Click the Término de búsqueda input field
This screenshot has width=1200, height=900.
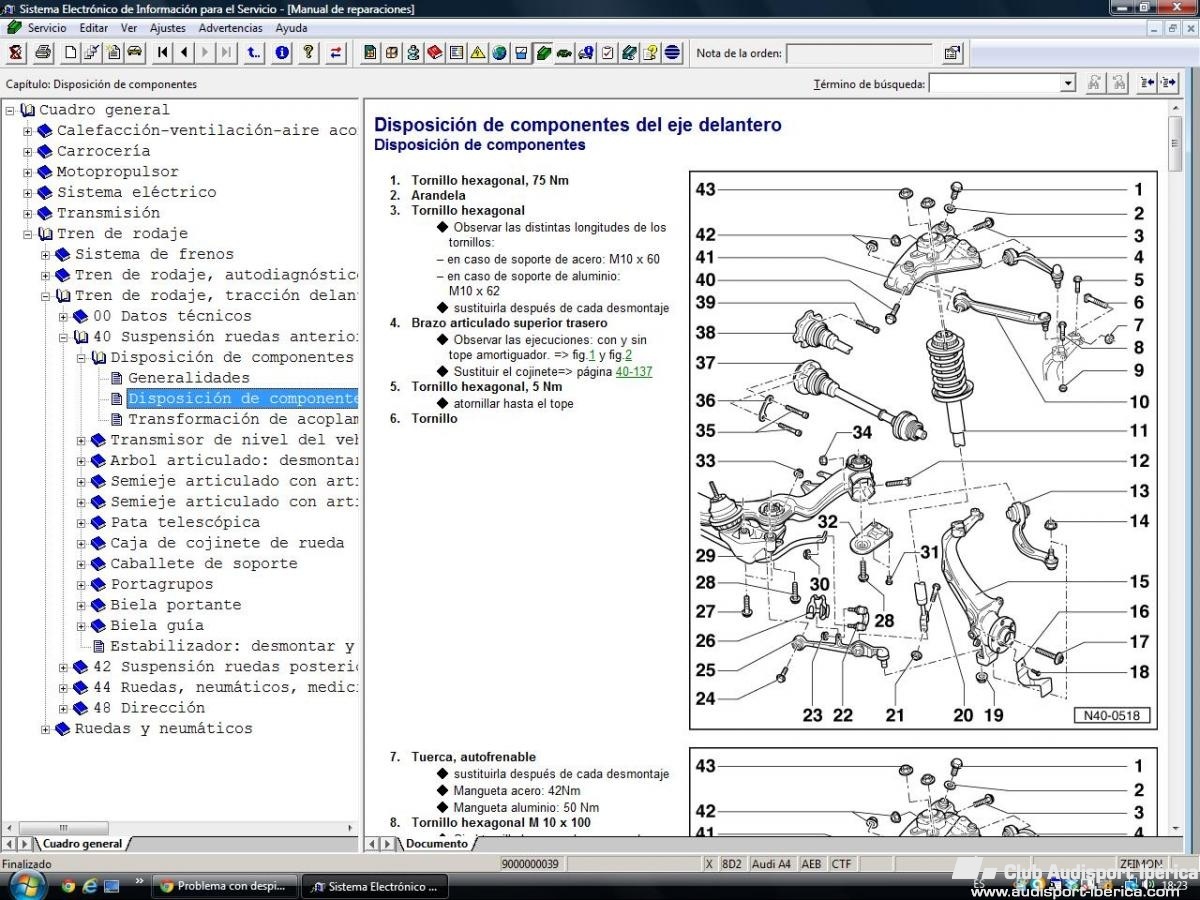pyautogui.click(x=994, y=83)
